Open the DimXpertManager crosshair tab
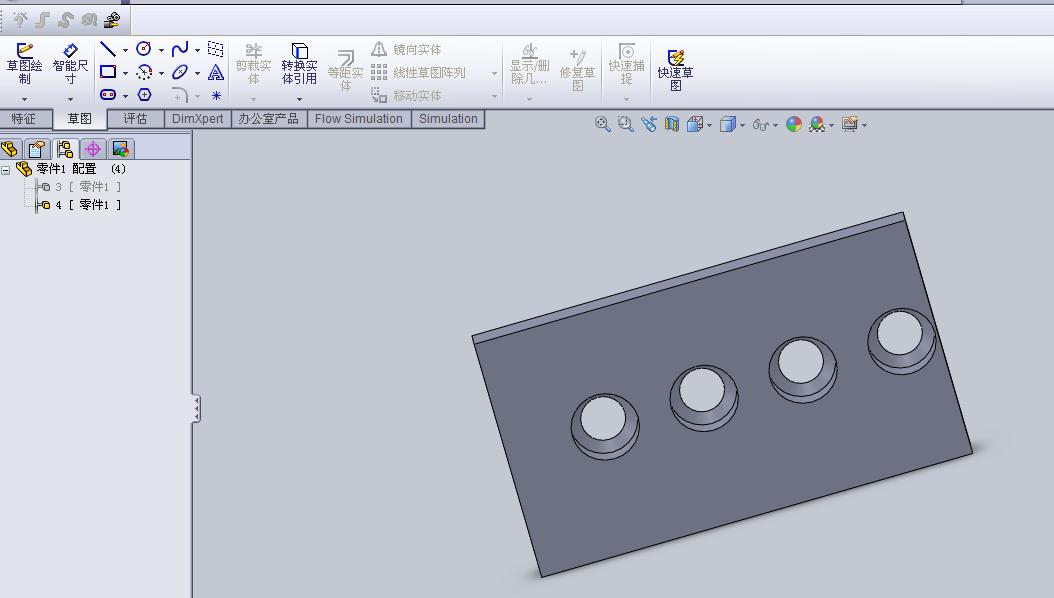Screen dimensions: 1054x598 point(93,148)
